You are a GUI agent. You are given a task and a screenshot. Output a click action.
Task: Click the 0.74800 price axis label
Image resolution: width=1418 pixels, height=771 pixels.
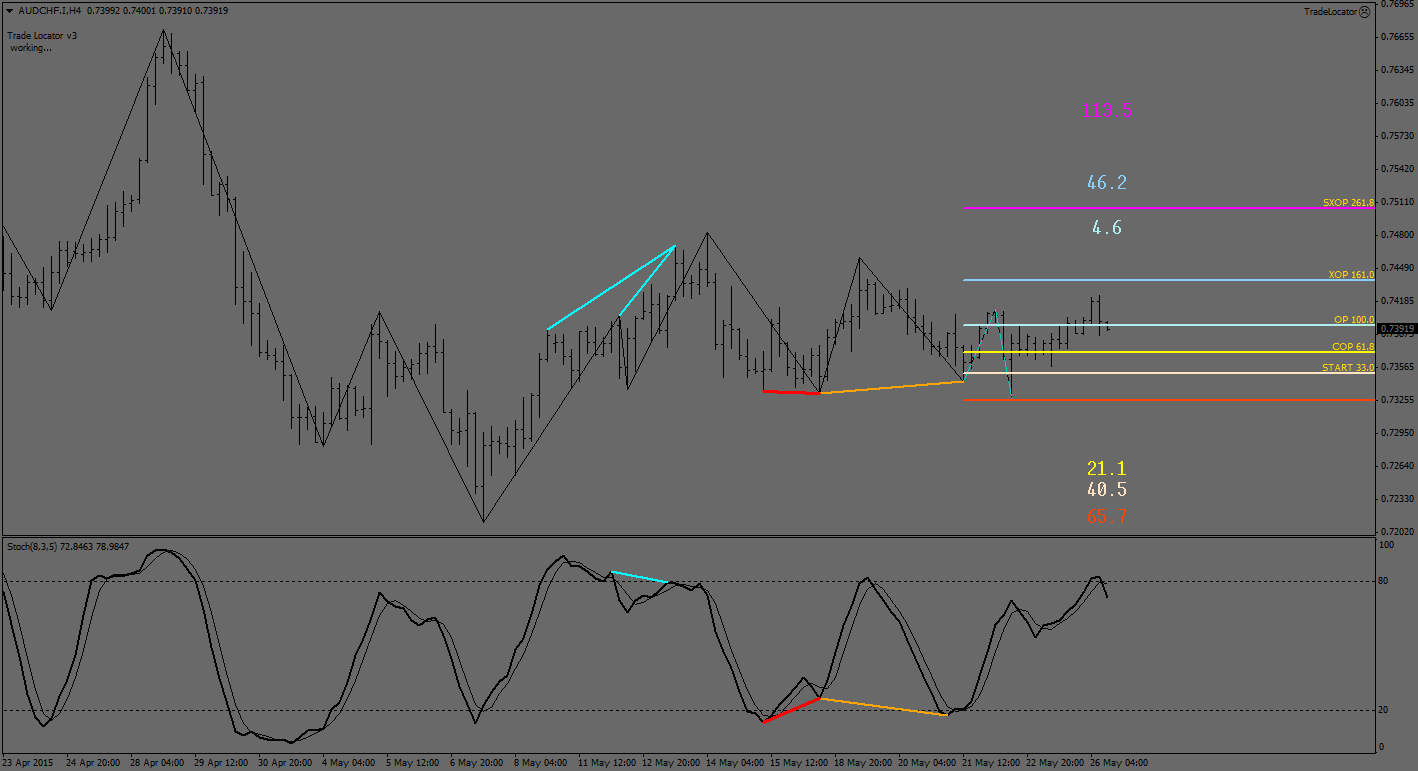[1396, 235]
